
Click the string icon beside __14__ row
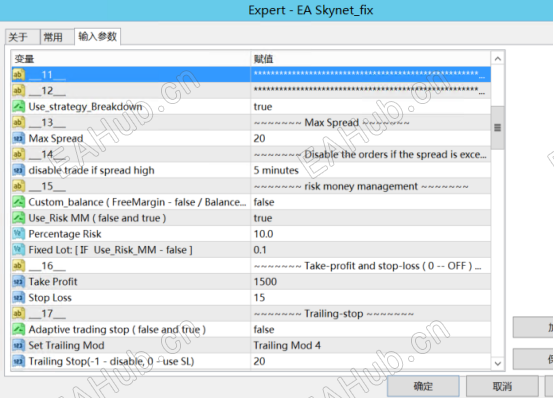[18, 154]
